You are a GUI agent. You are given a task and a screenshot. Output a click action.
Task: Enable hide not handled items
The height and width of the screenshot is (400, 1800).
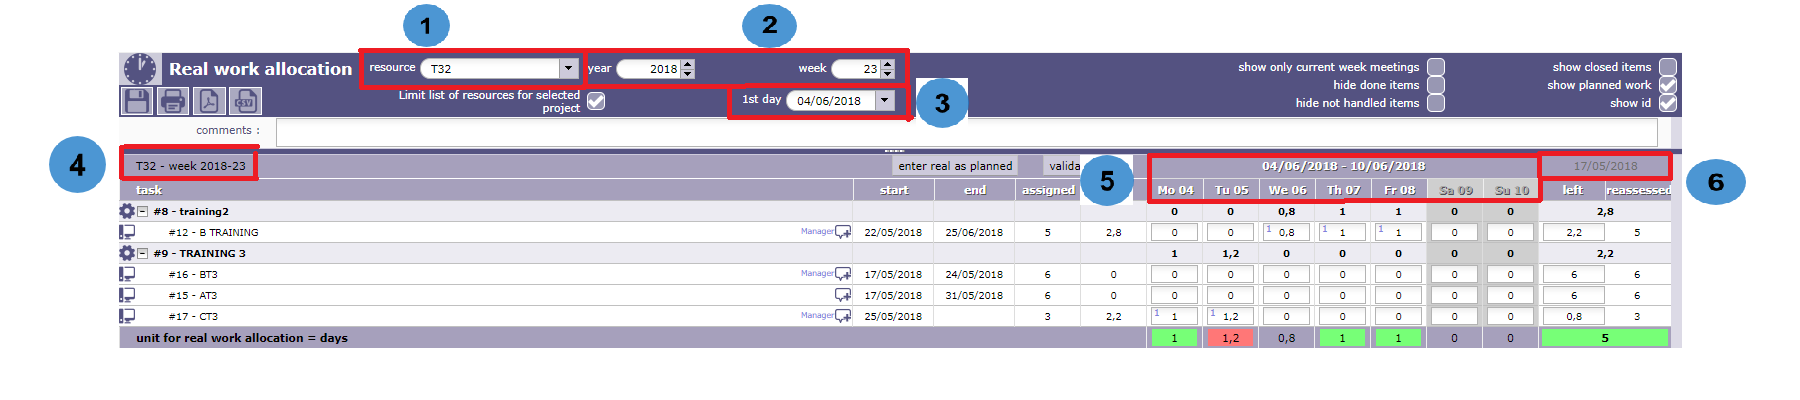click(1436, 103)
